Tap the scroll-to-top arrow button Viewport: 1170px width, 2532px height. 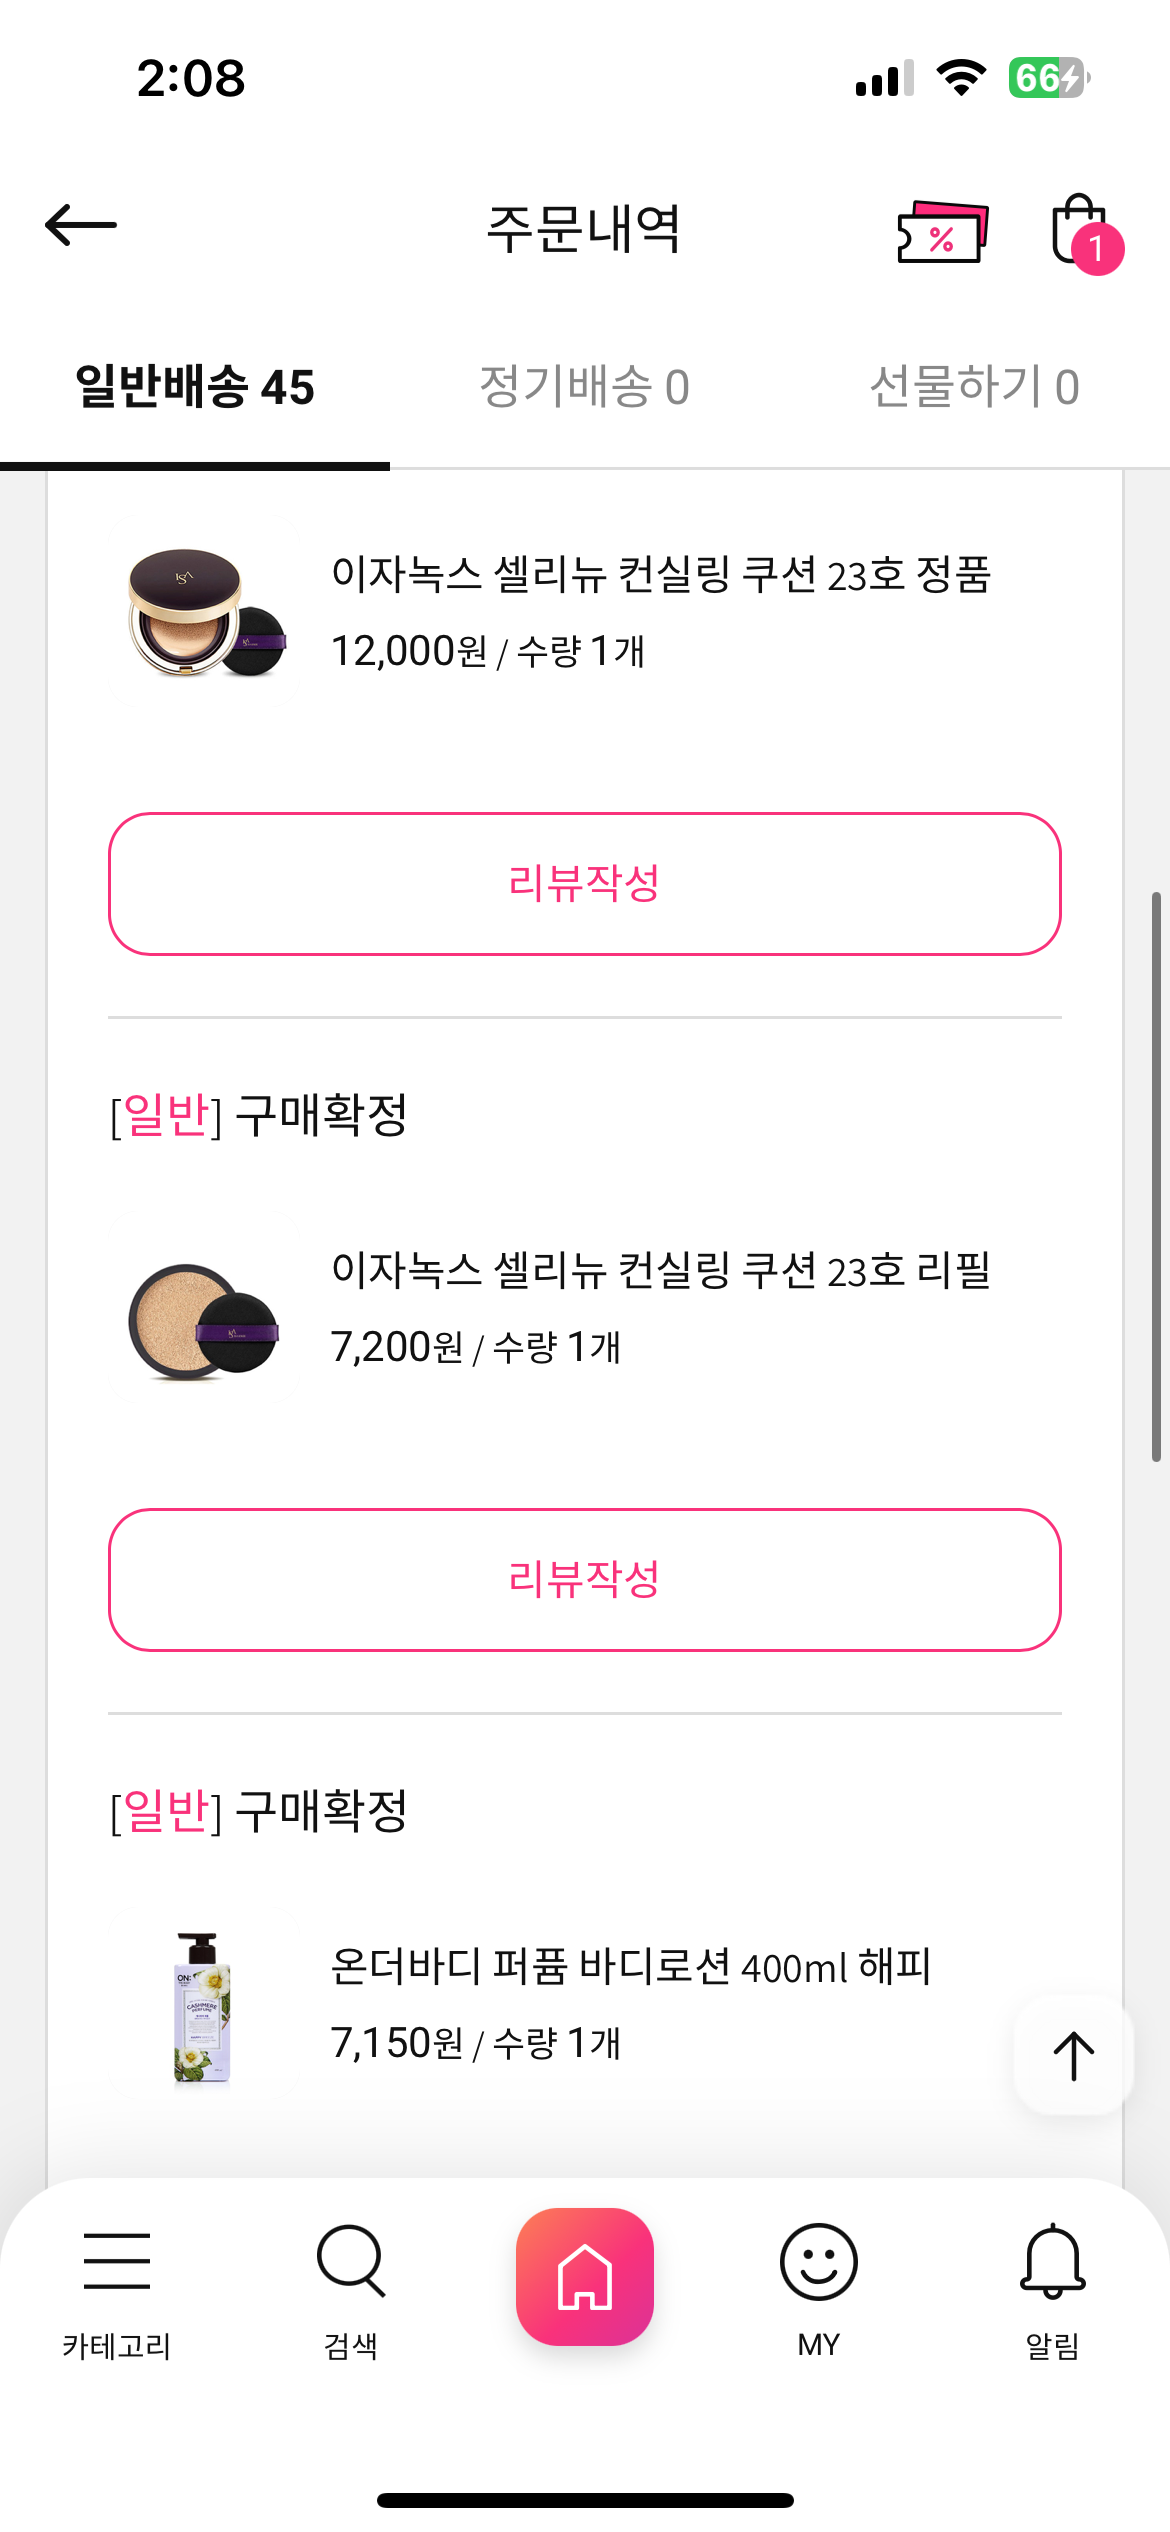pyautogui.click(x=1073, y=2055)
